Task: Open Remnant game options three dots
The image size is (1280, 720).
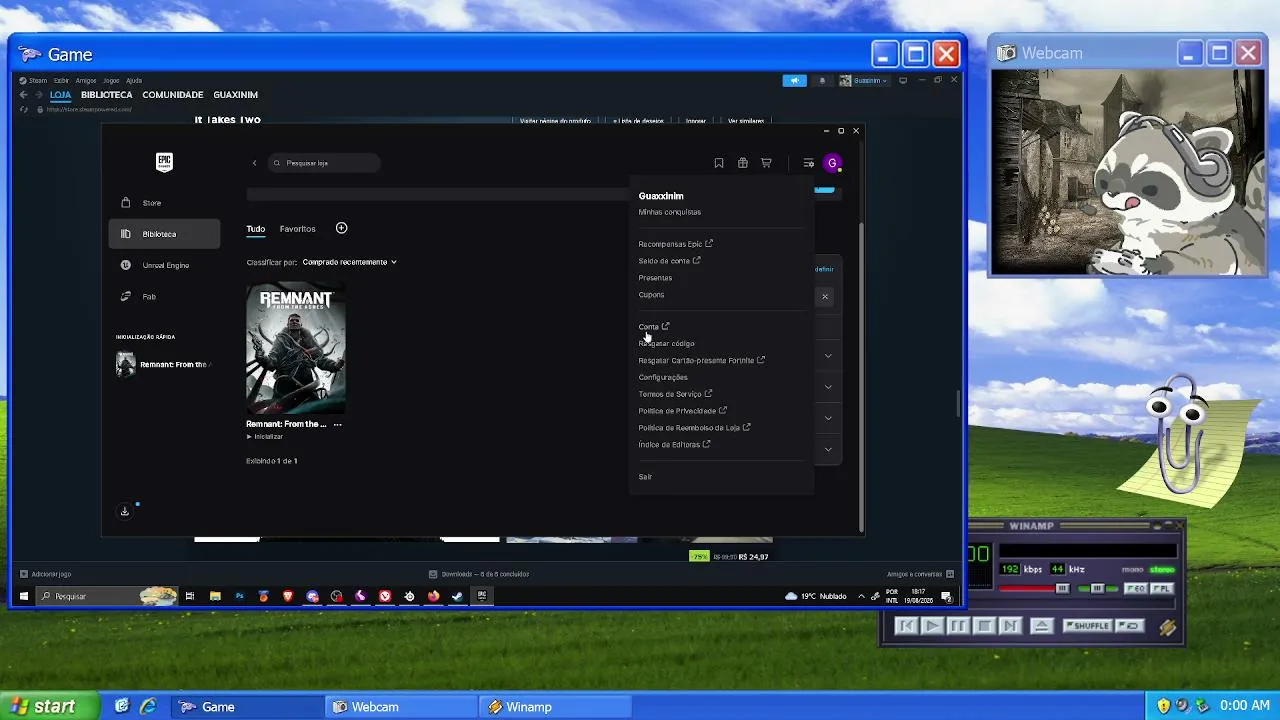Action: 337,424
